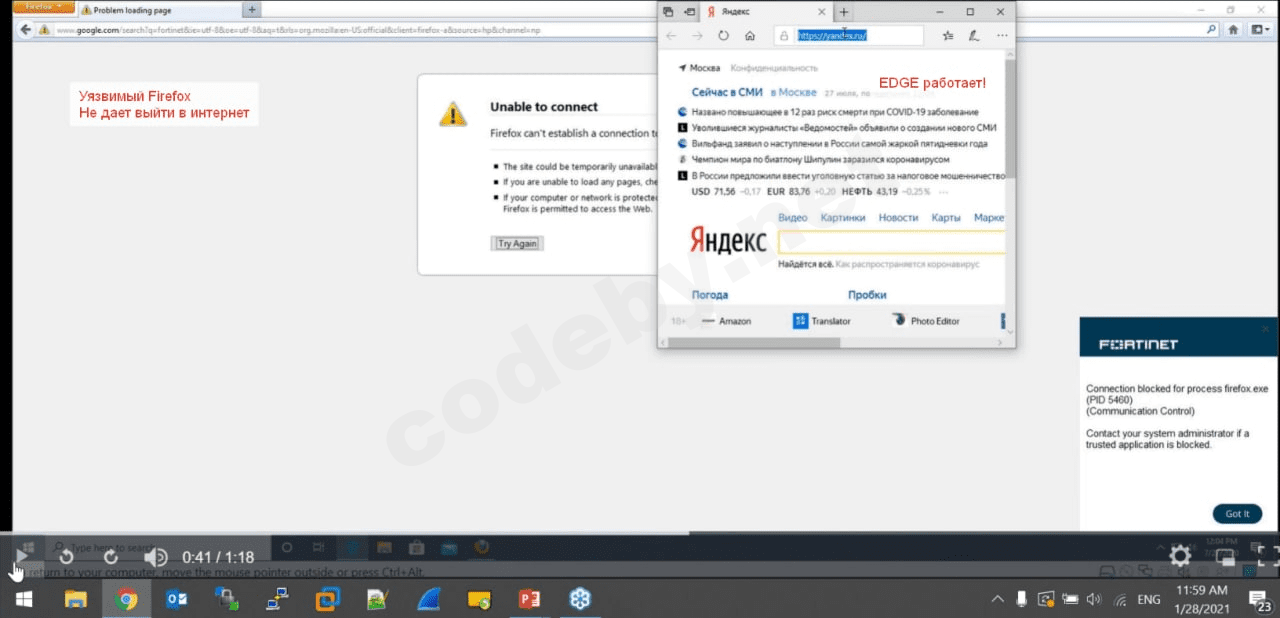The width and height of the screenshot is (1280, 618).
Task: Go to home page in Edge toolbar
Action: pyautogui.click(x=750, y=35)
